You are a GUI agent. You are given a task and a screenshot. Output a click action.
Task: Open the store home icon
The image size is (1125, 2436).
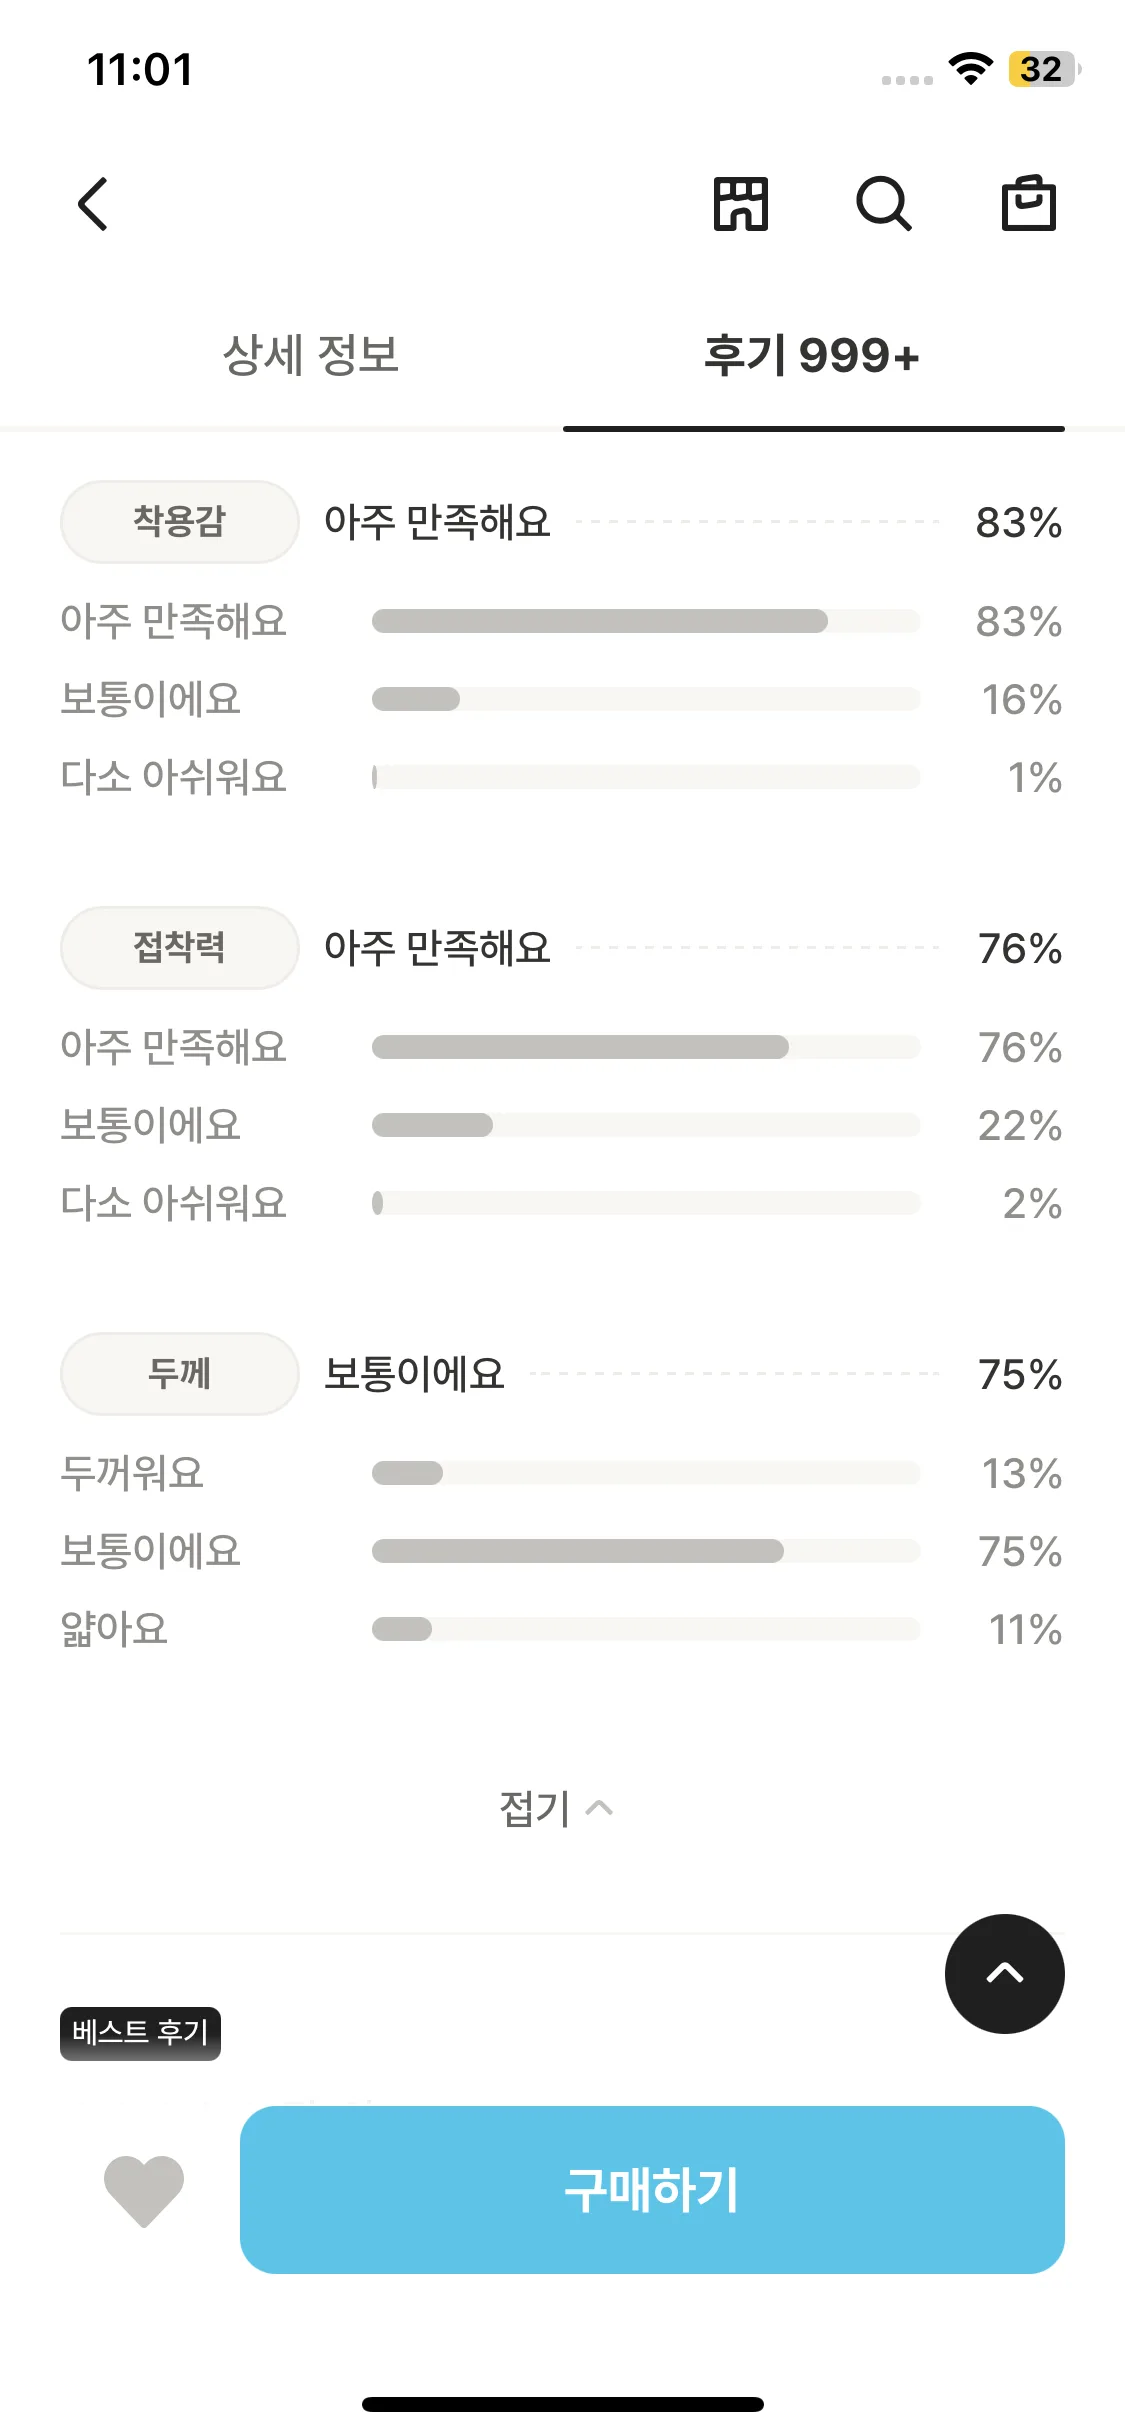[x=740, y=204]
